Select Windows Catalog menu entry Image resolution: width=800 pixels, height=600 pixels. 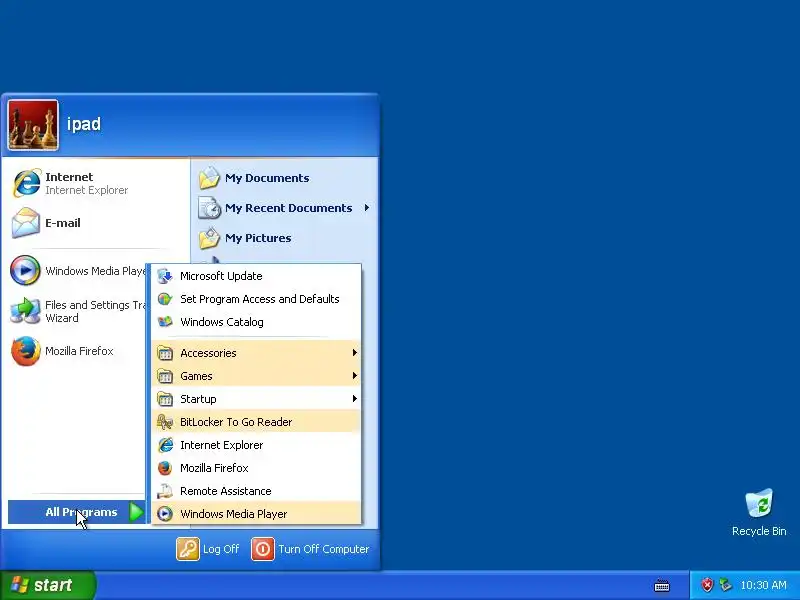(x=256, y=322)
